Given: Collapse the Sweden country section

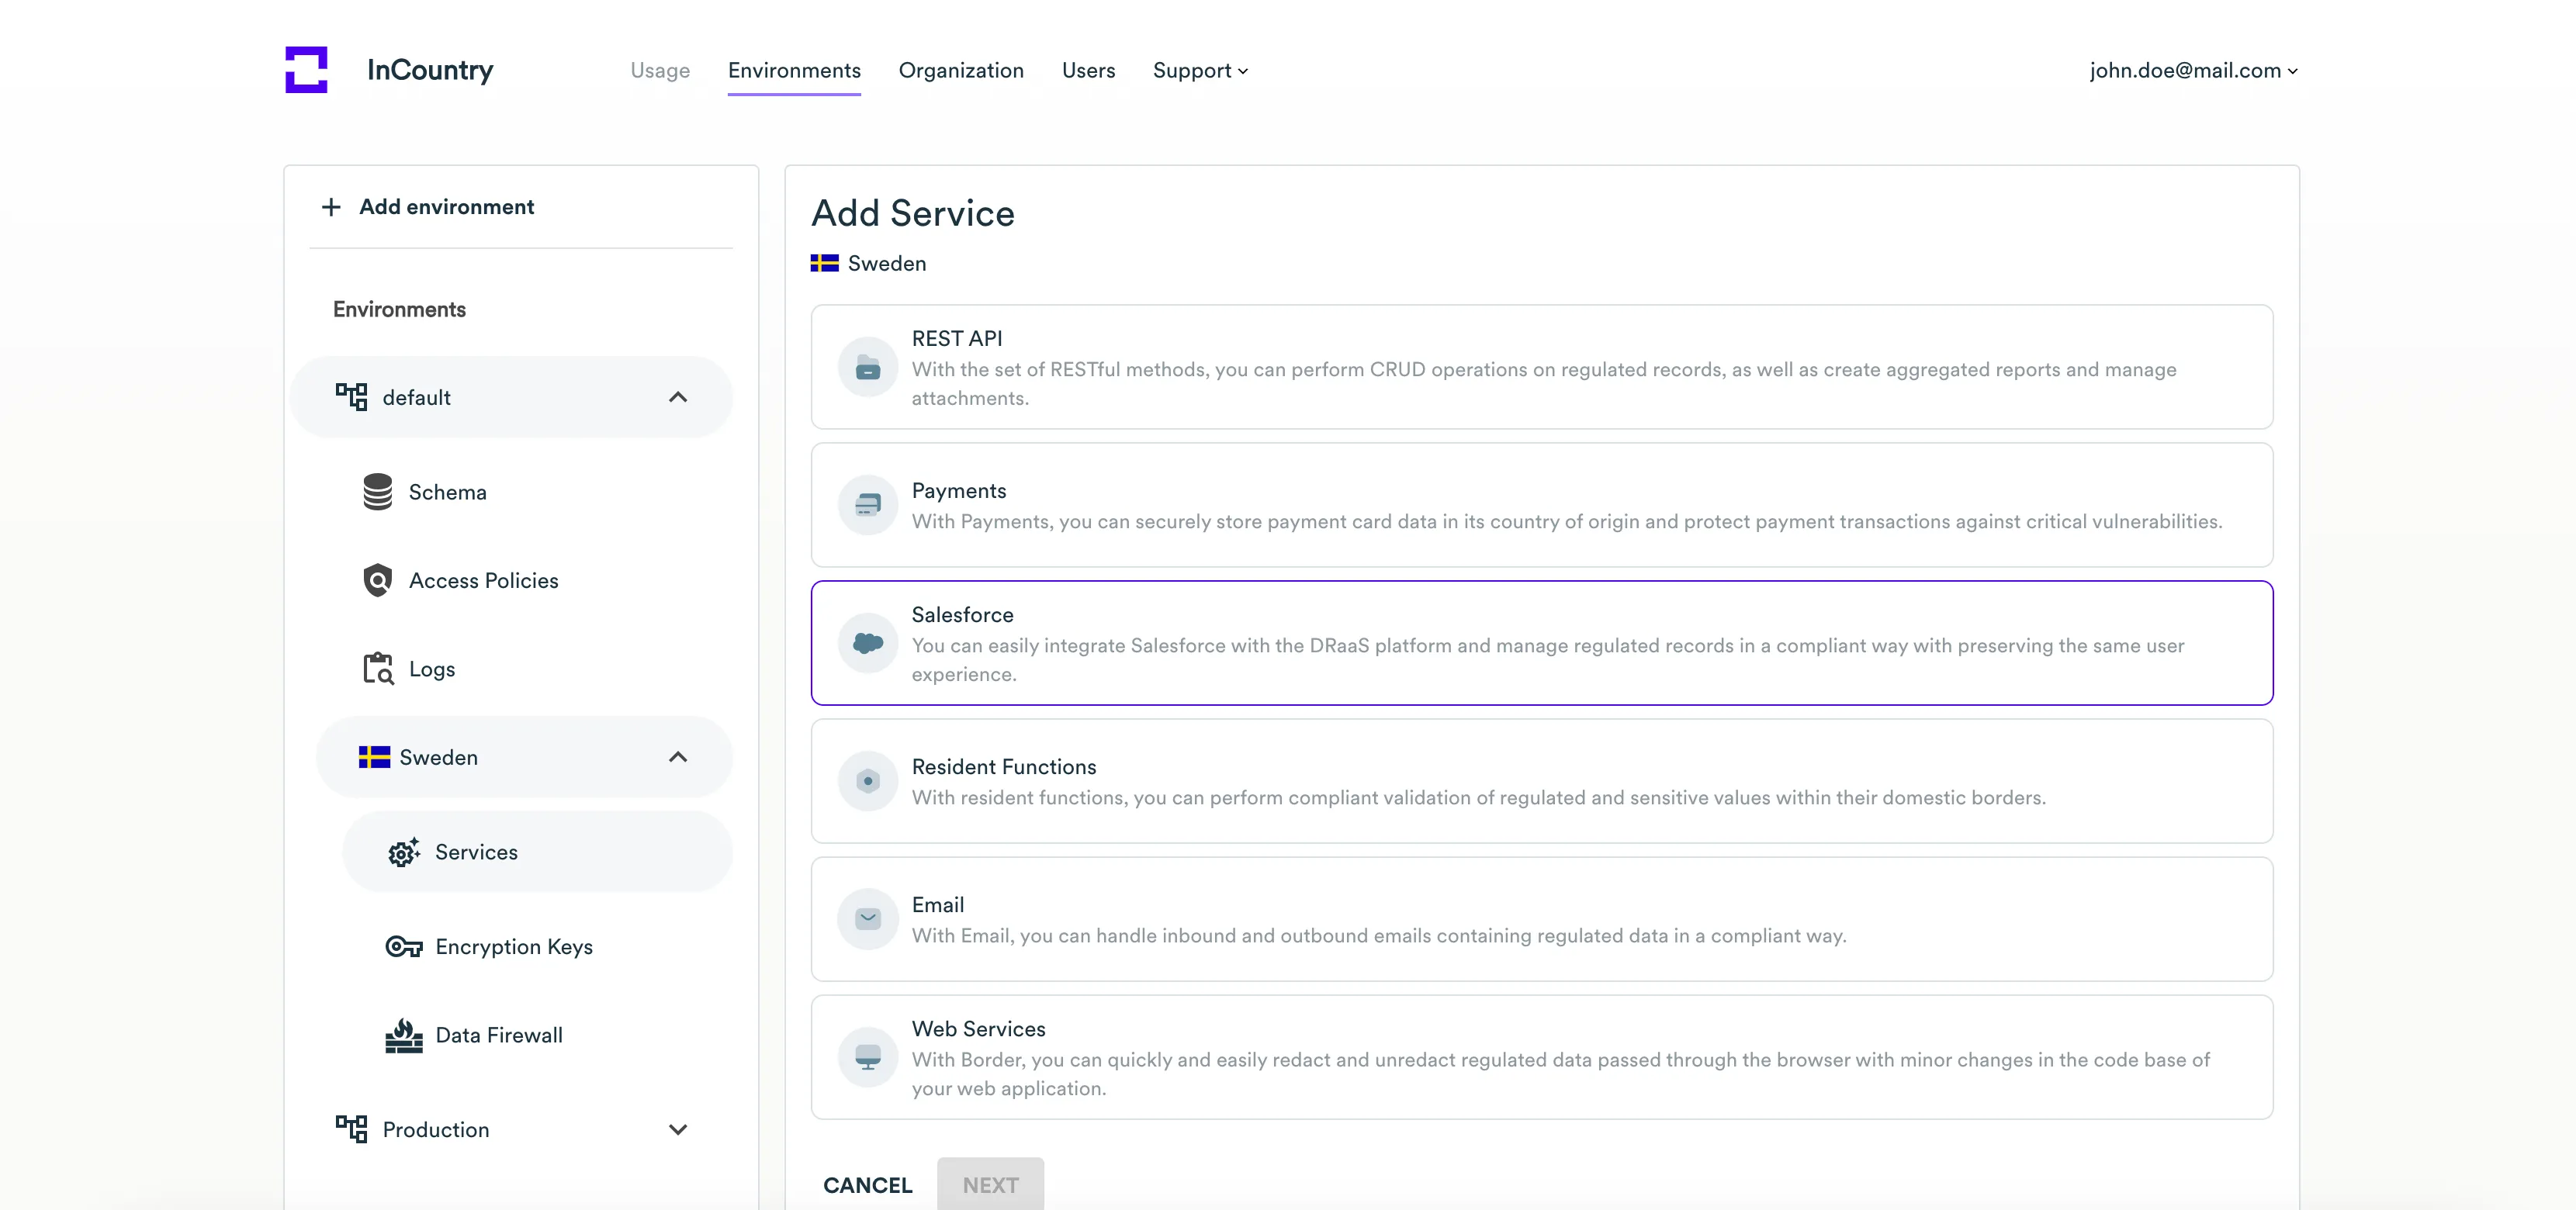Looking at the screenshot, I should tap(677, 757).
